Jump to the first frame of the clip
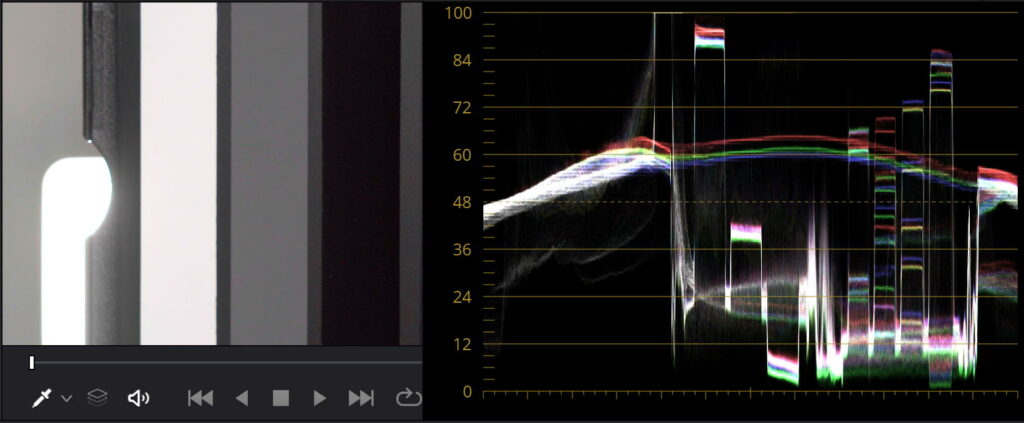Screen dimensions: 1024x423 coord(200,398)
